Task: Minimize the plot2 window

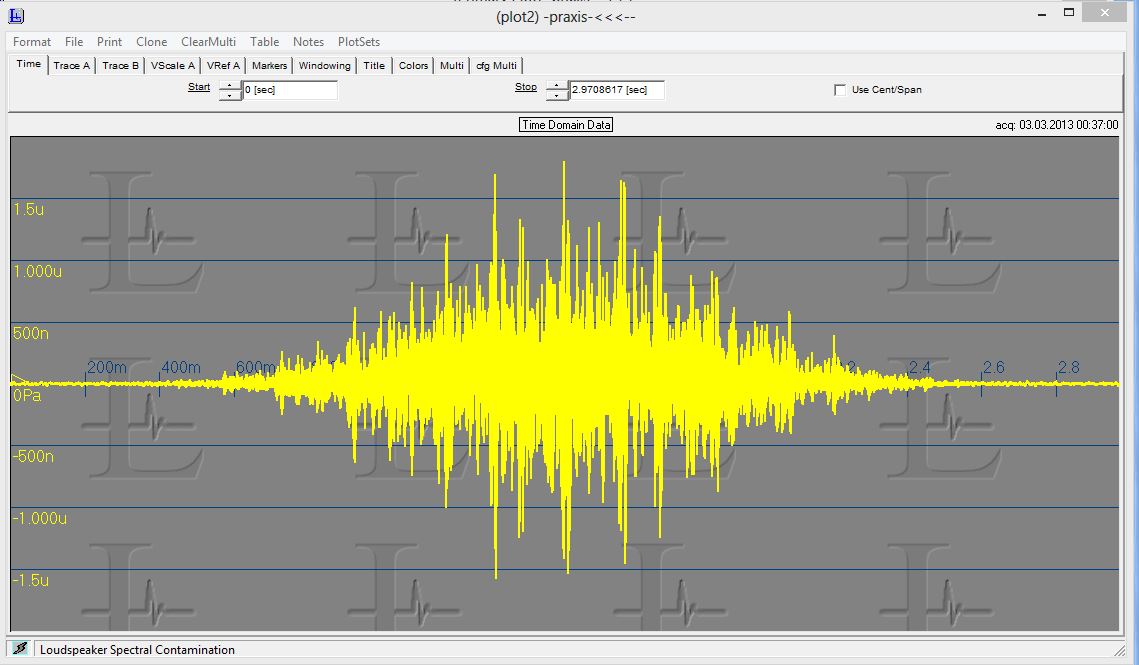Action: click(1042, 13)
